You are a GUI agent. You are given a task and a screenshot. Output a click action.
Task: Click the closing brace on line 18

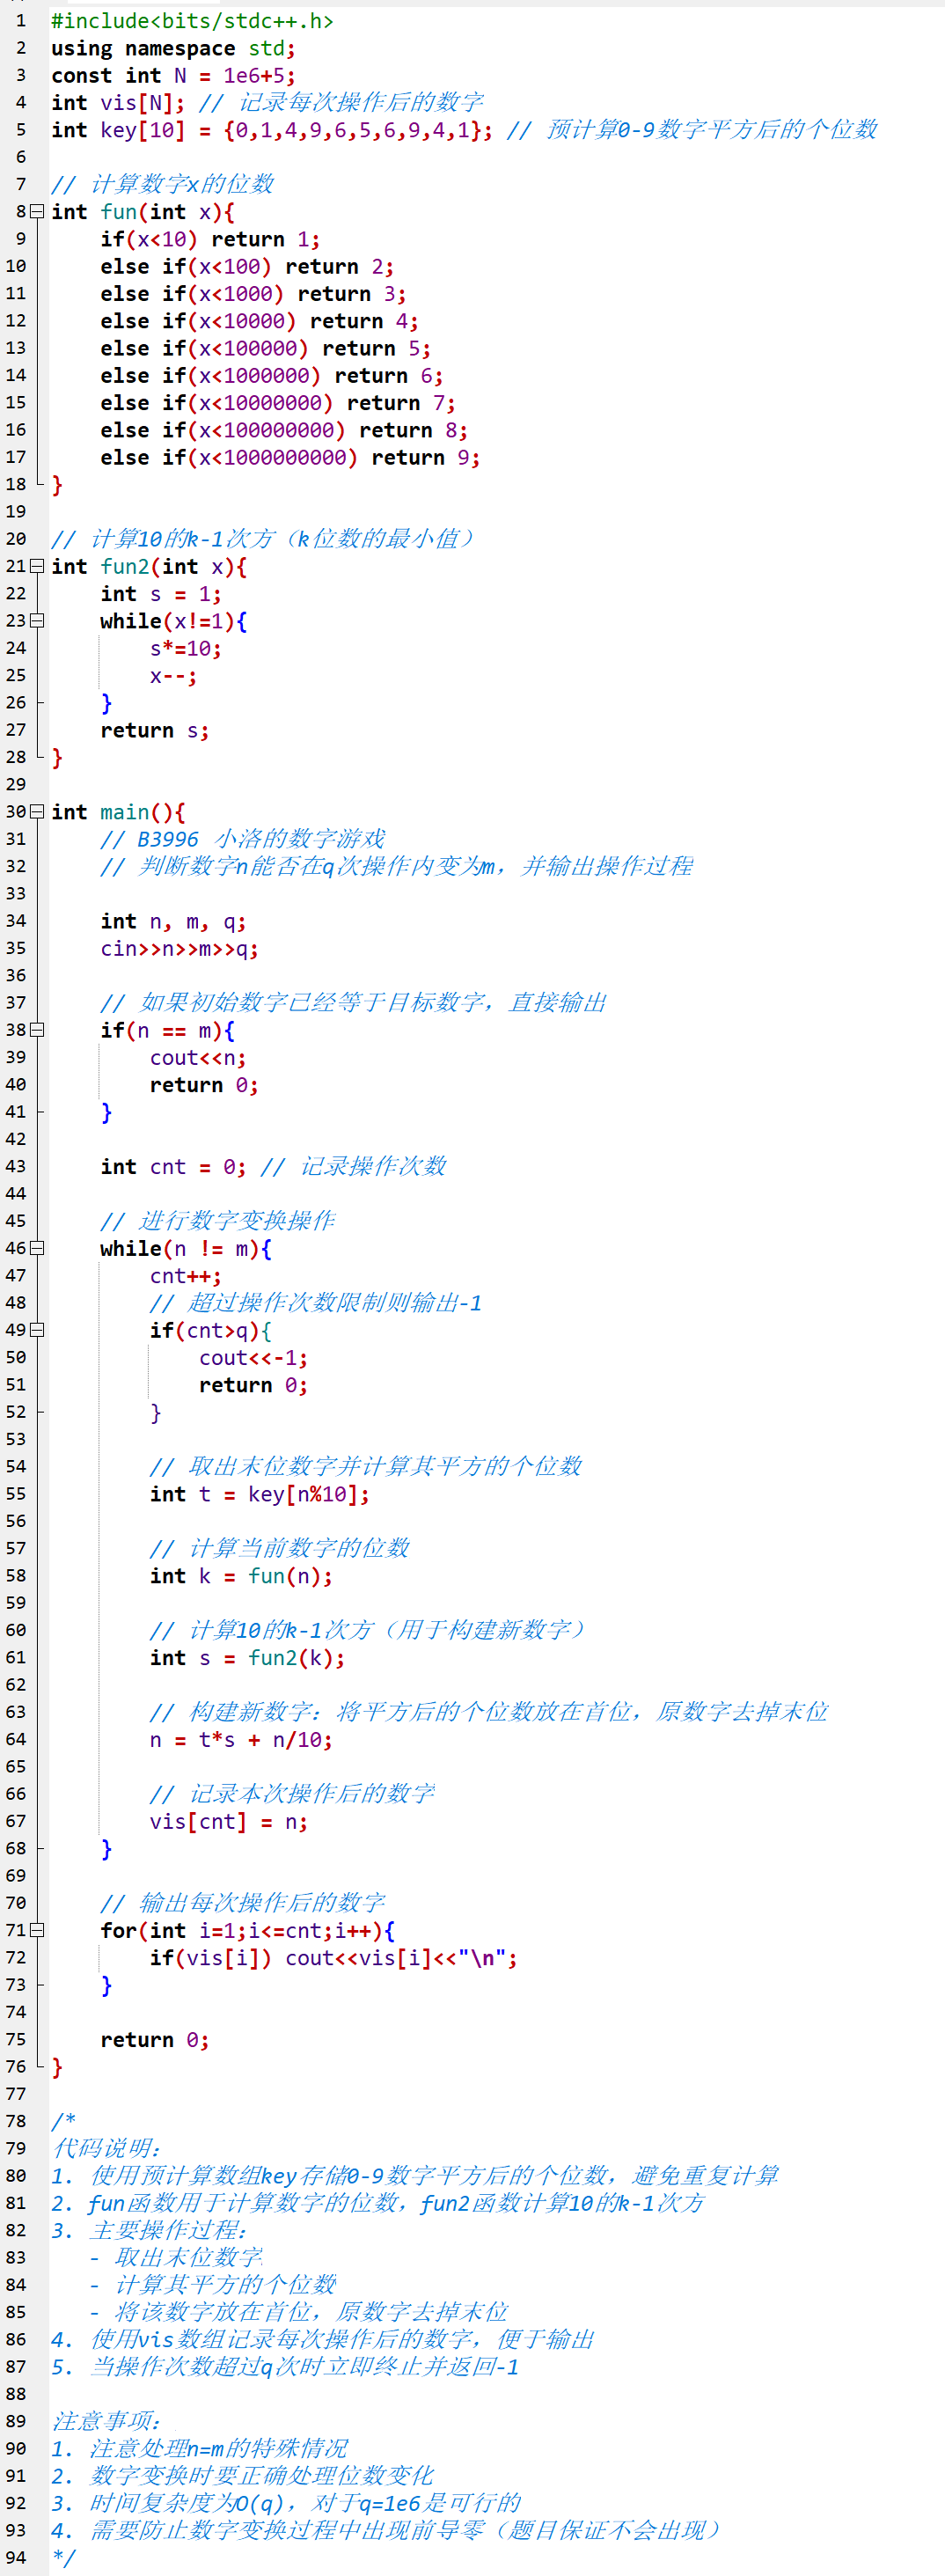(x=57, y=485)
